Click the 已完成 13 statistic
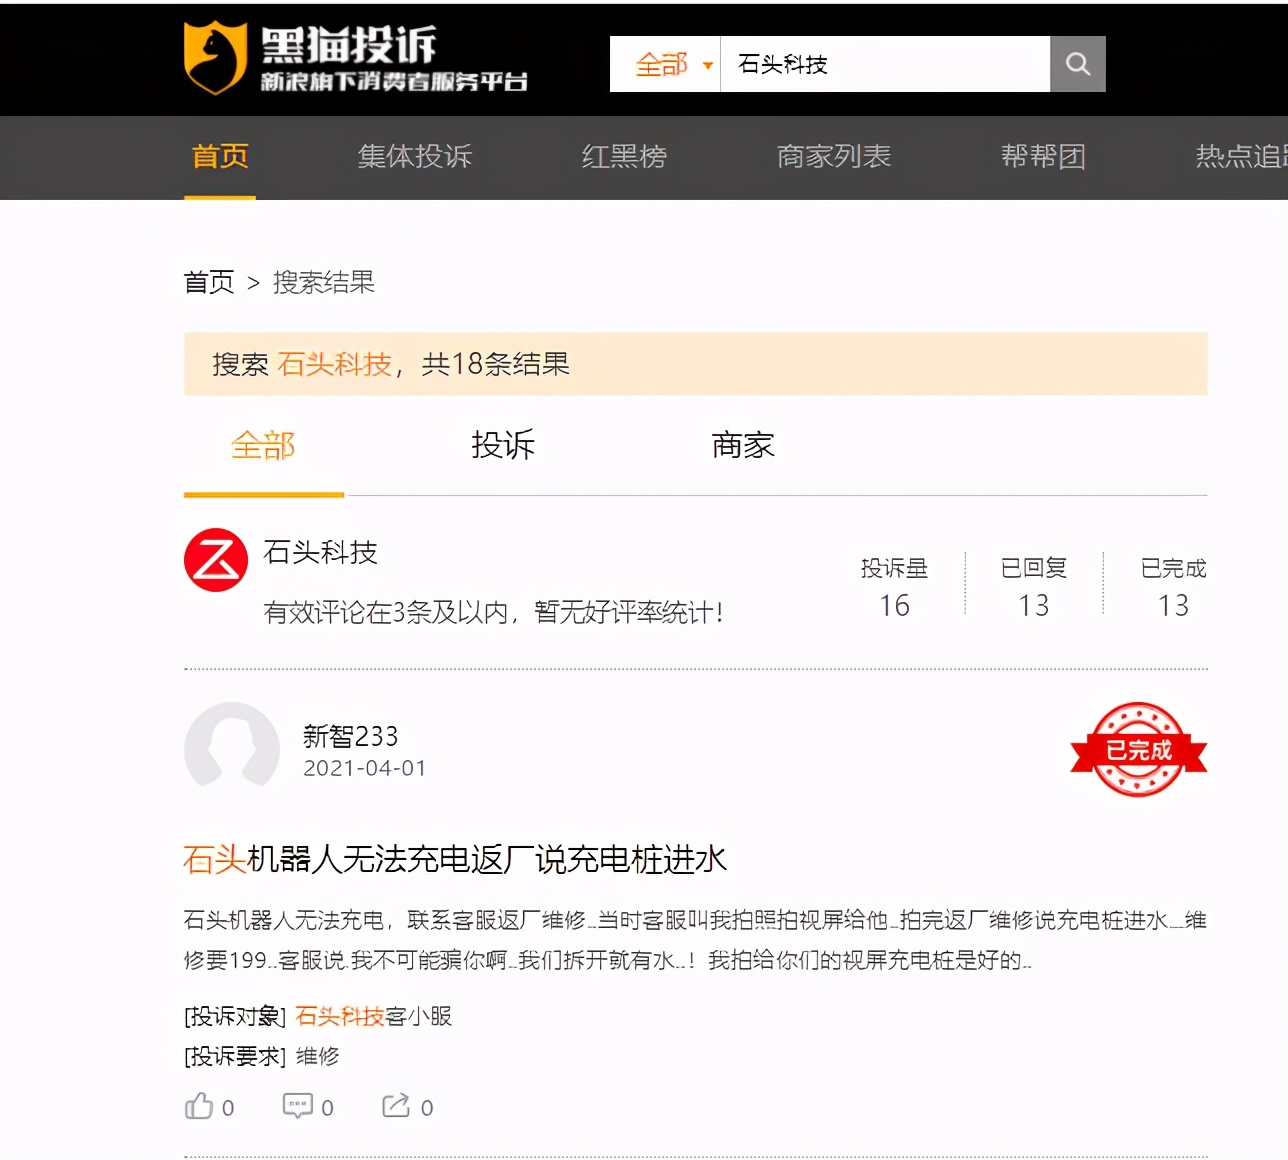The image size is (1288, 1160). coord(1173,586)
